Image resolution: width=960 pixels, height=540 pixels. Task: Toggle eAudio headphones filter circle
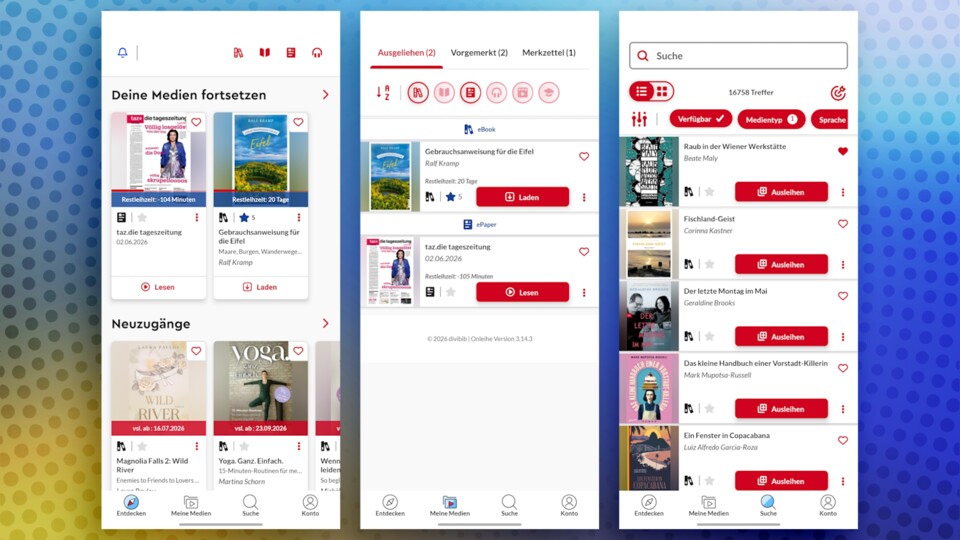[x=497, y=92]
